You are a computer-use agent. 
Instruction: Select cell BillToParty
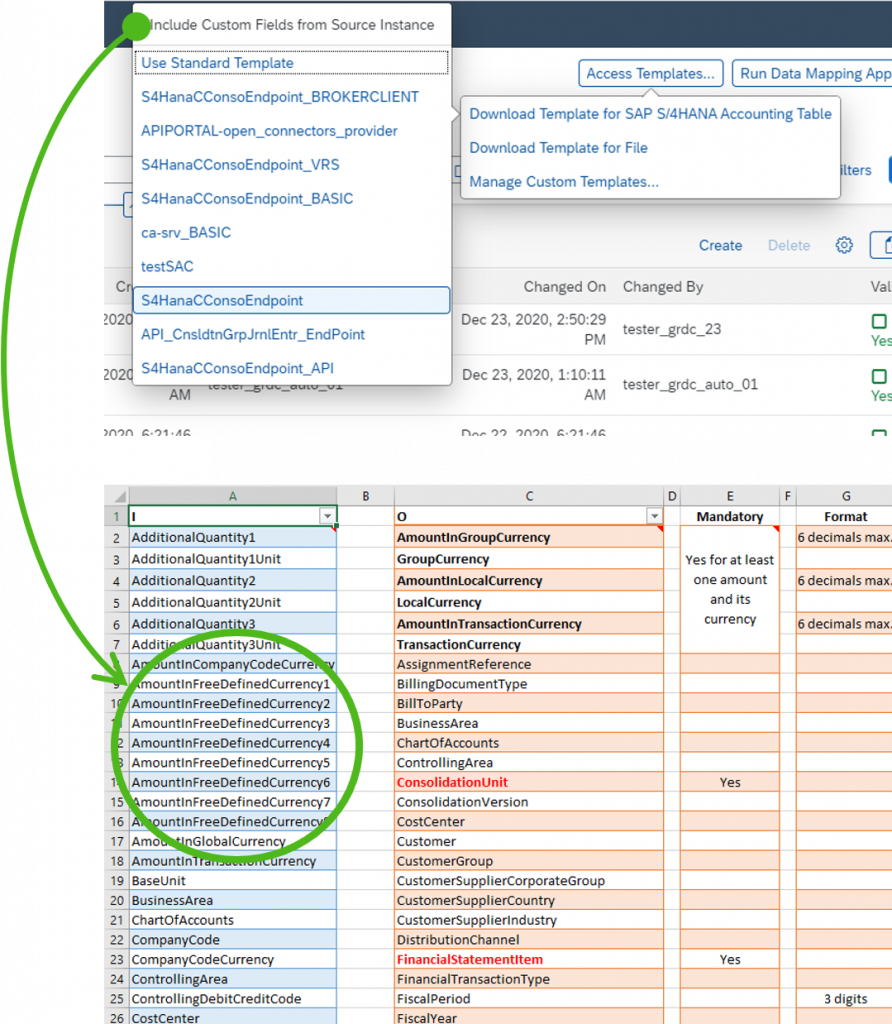(529, 703)
